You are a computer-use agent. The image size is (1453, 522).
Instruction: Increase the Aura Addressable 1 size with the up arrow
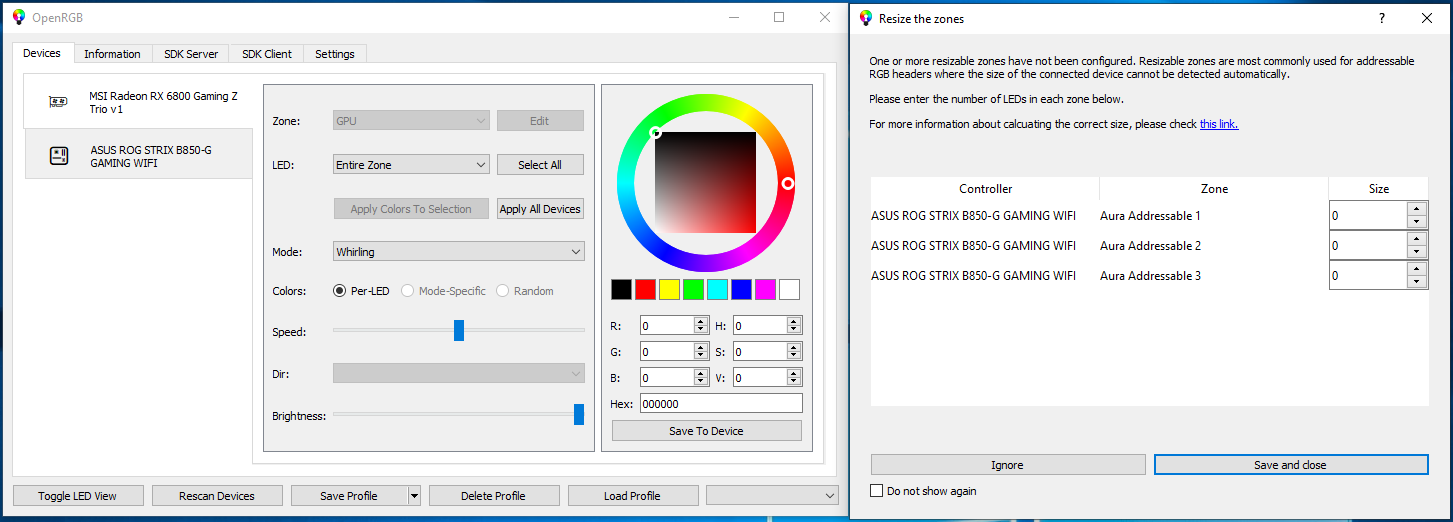coord(1416,209)
